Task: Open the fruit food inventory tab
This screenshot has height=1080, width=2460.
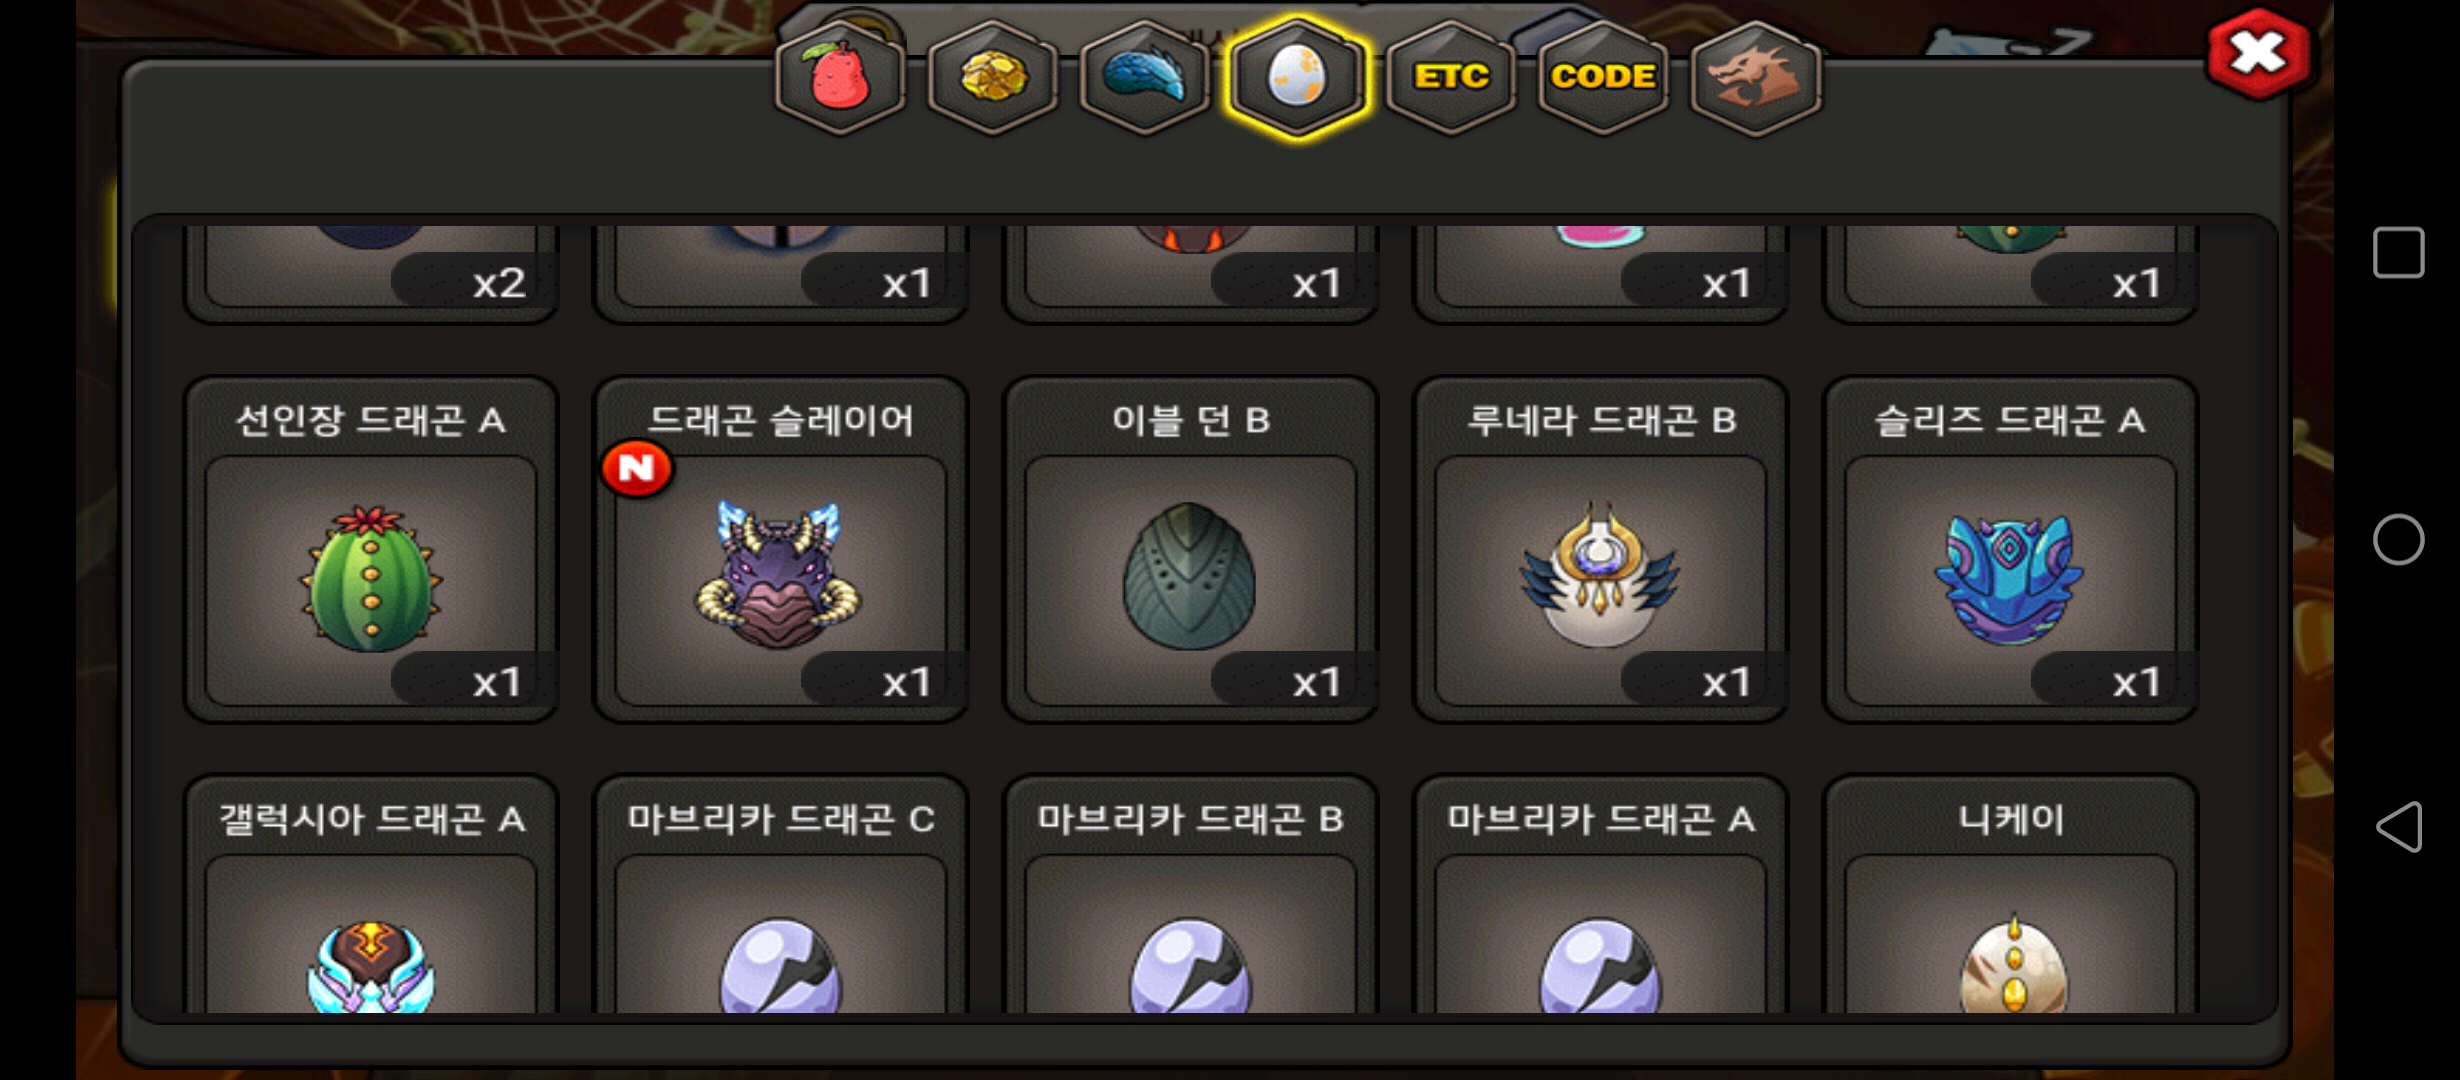Action: (841, 78)
